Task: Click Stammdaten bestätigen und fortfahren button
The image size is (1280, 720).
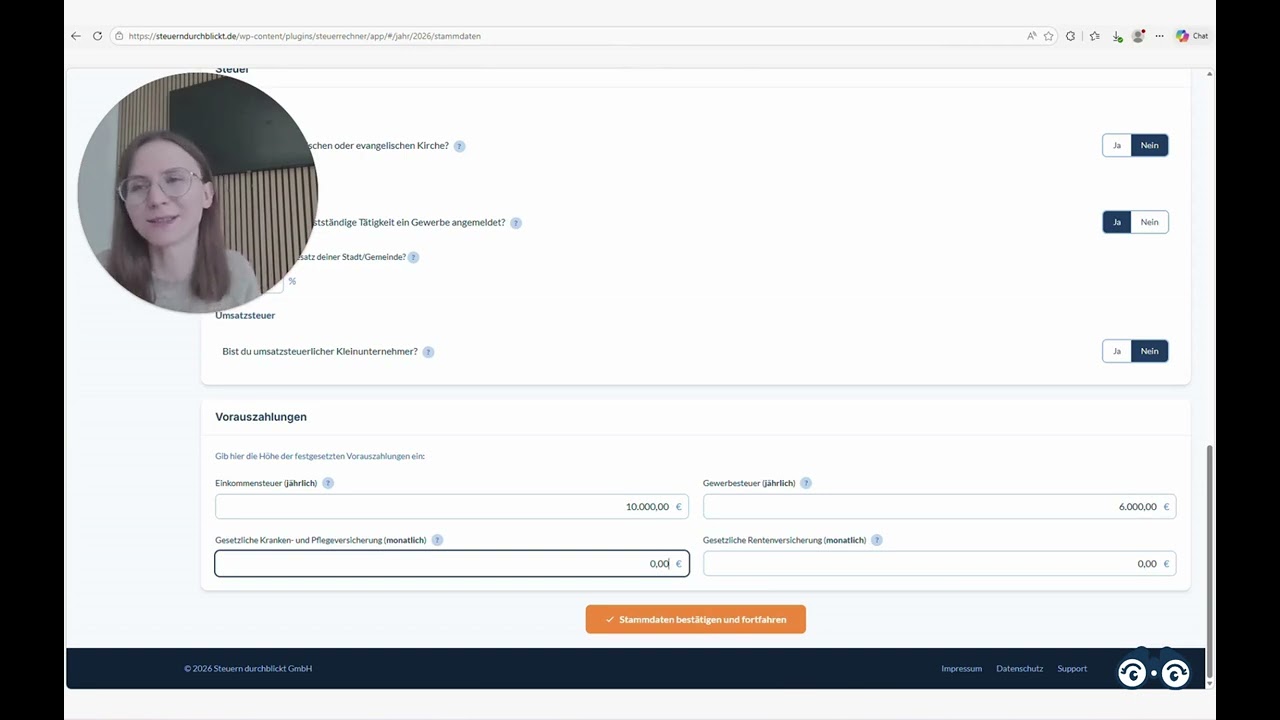Action: pos(696,619)
